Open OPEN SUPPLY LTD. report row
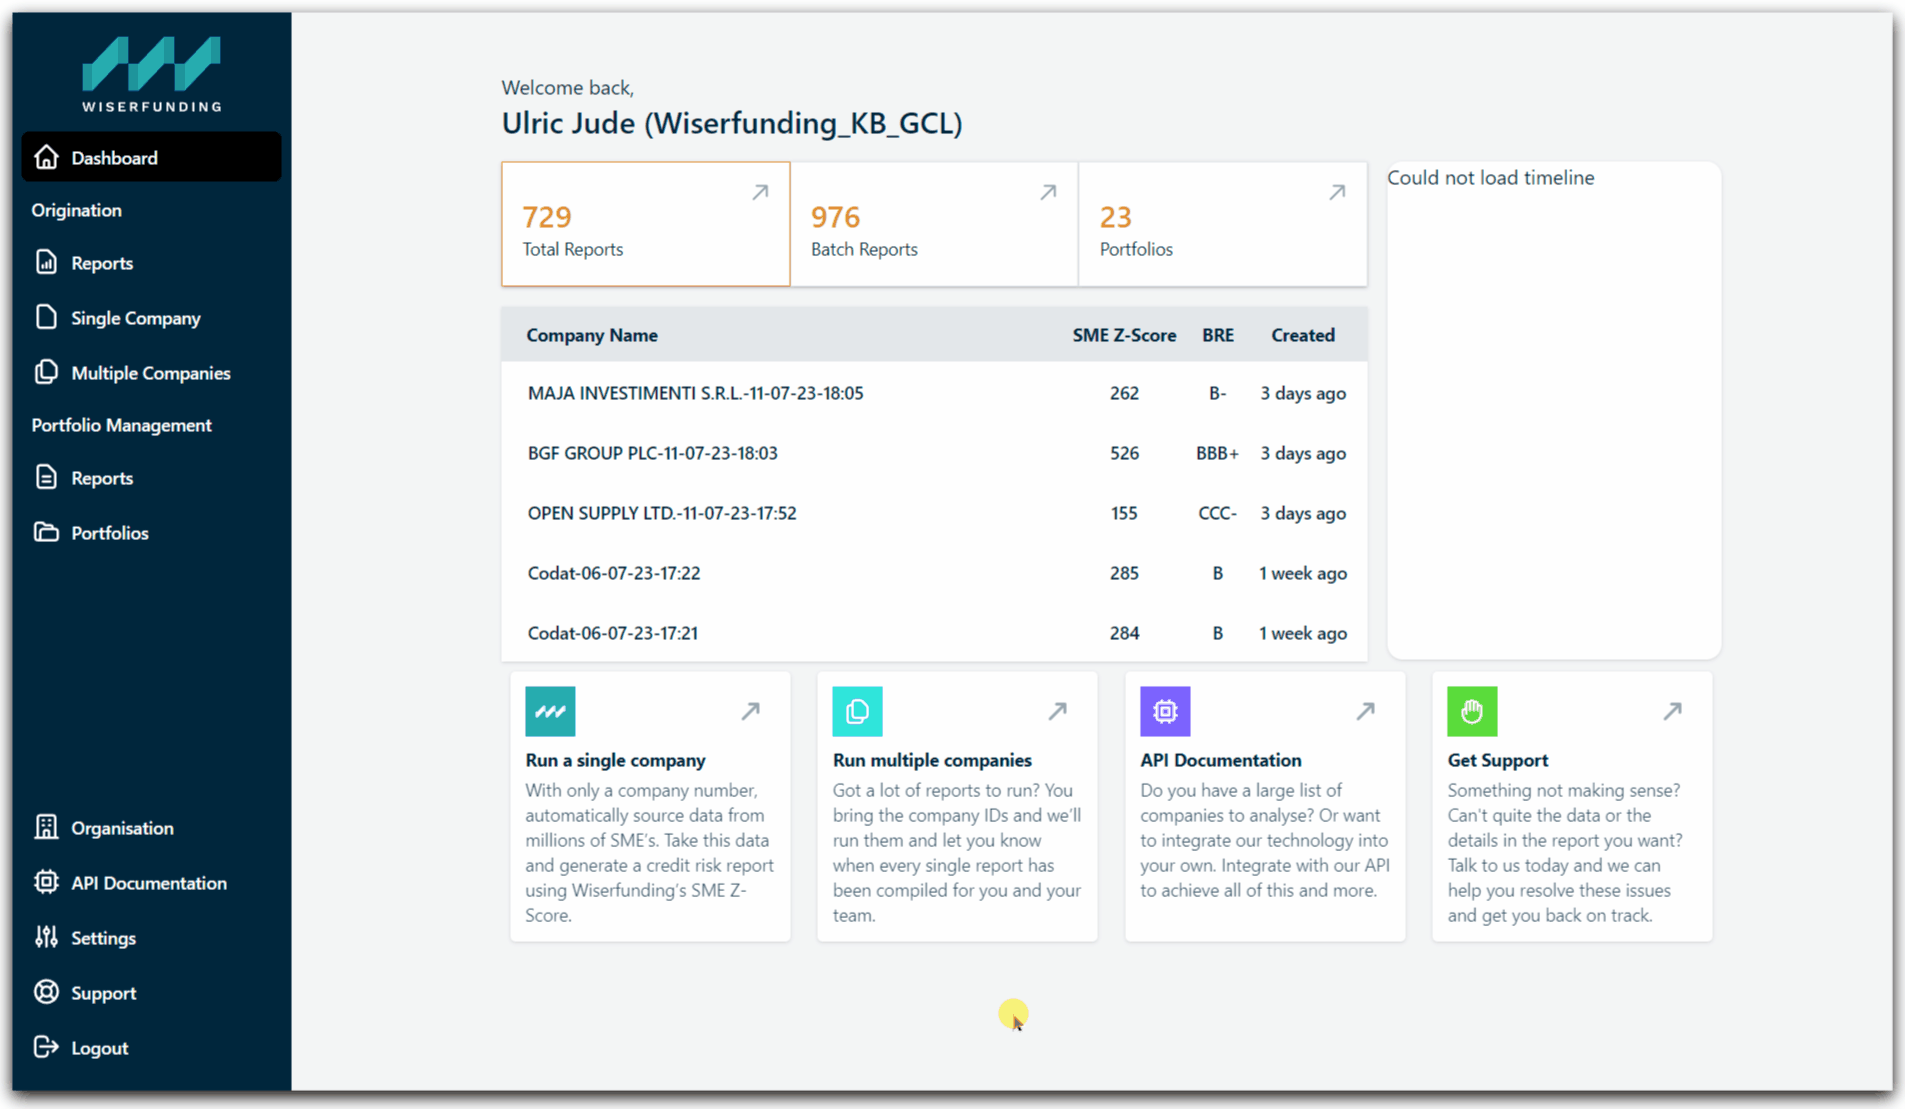The image size is (1905, 1109). (934, 513)
